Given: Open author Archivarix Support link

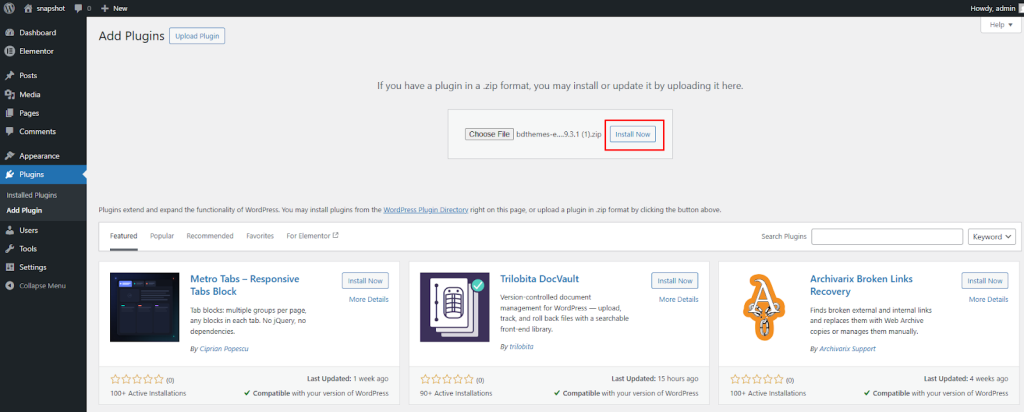Looking at the screenshot, I should (x=848, y=349).
